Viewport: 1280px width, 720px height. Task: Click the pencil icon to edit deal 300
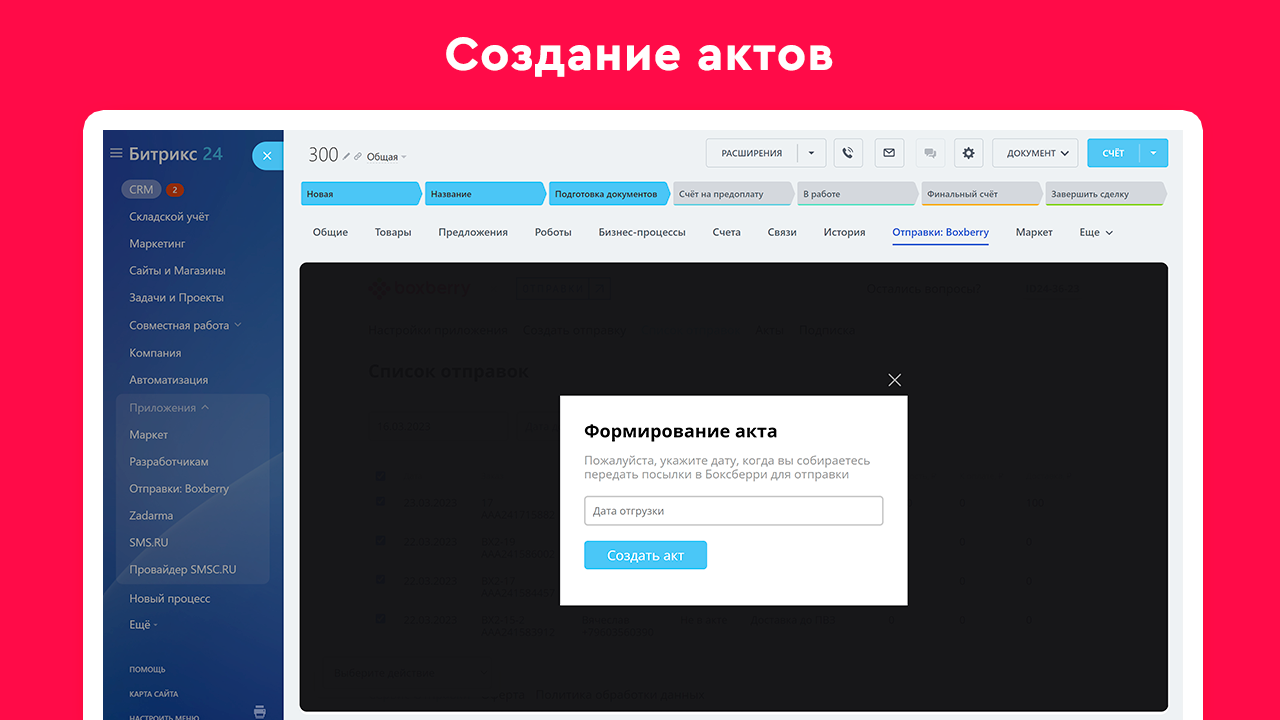[x=347, y=156]
